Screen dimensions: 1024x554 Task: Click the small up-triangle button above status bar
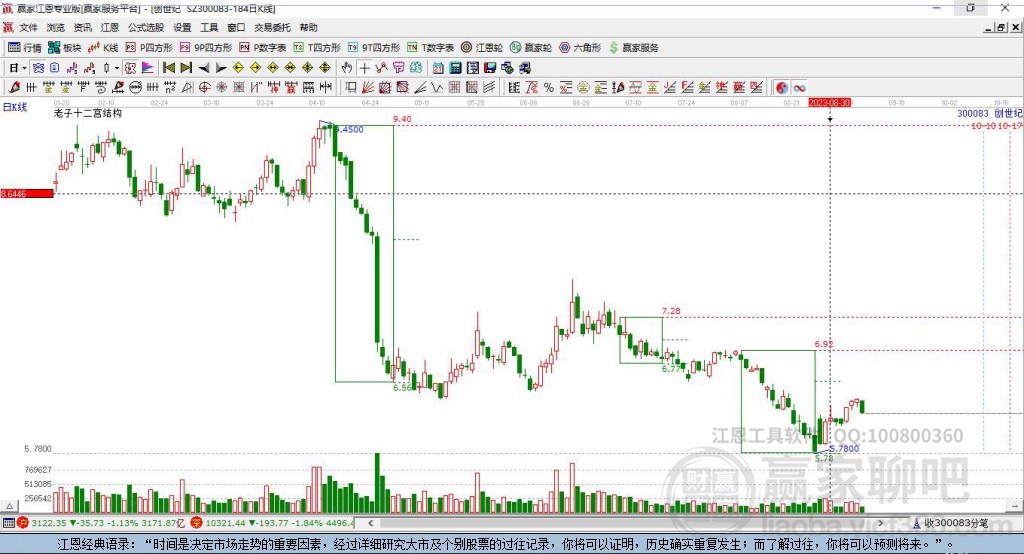[x=9, y=506]
